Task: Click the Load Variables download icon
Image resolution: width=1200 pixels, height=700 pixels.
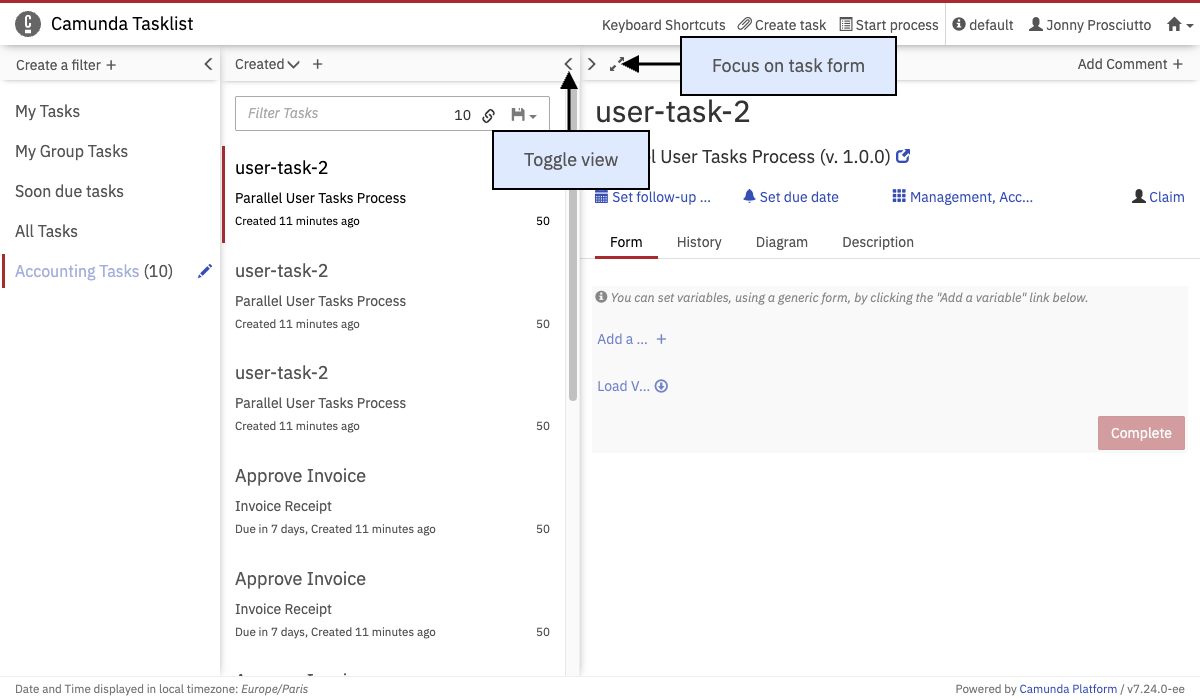Action: click(x=661, y=386)
